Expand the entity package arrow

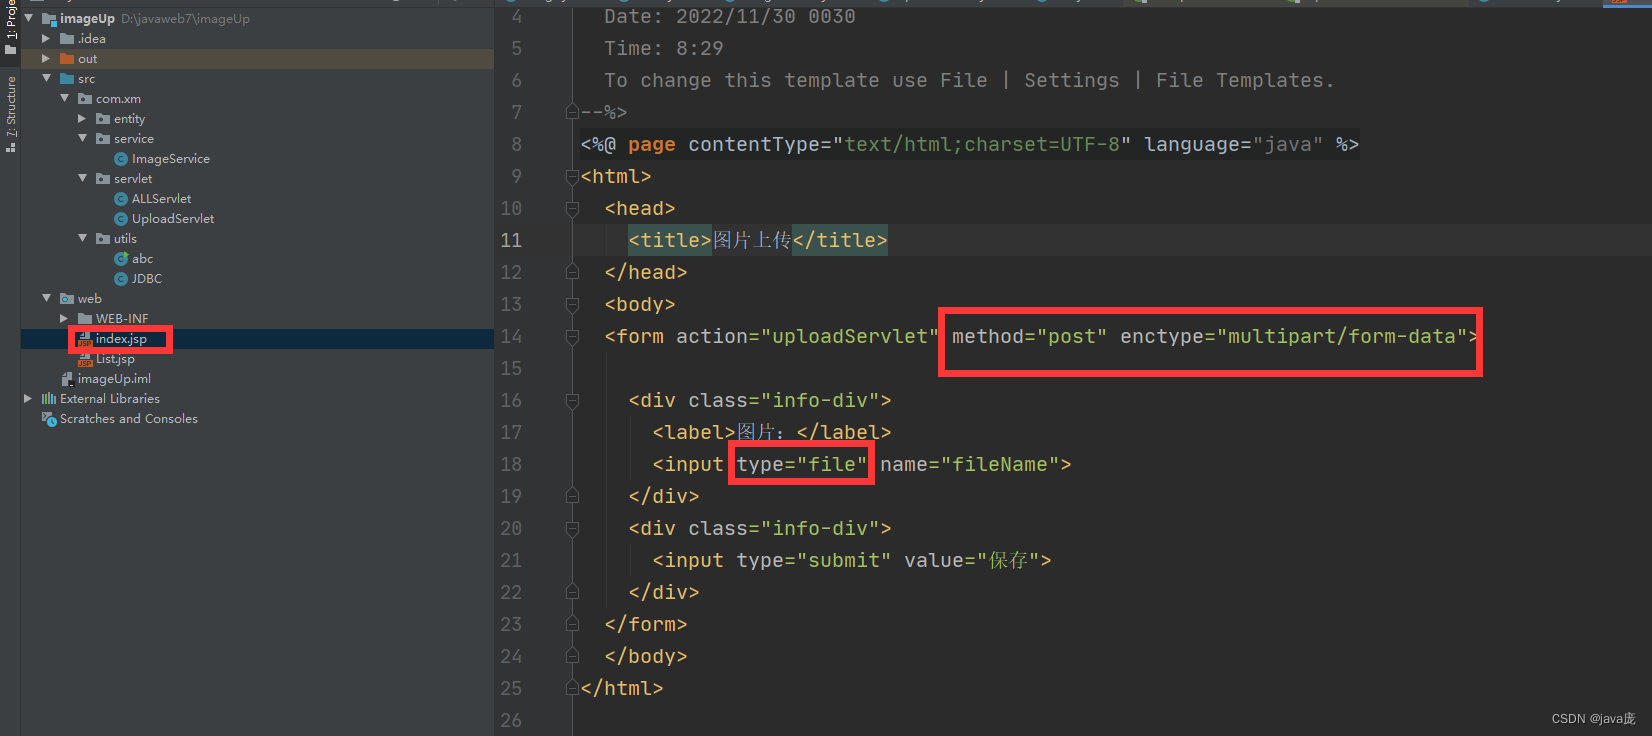pyautogui.click(x=82, y=118)
